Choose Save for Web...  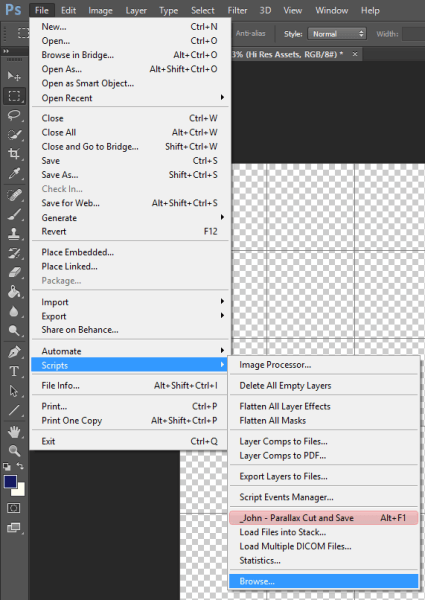click(x=130, y=203)
